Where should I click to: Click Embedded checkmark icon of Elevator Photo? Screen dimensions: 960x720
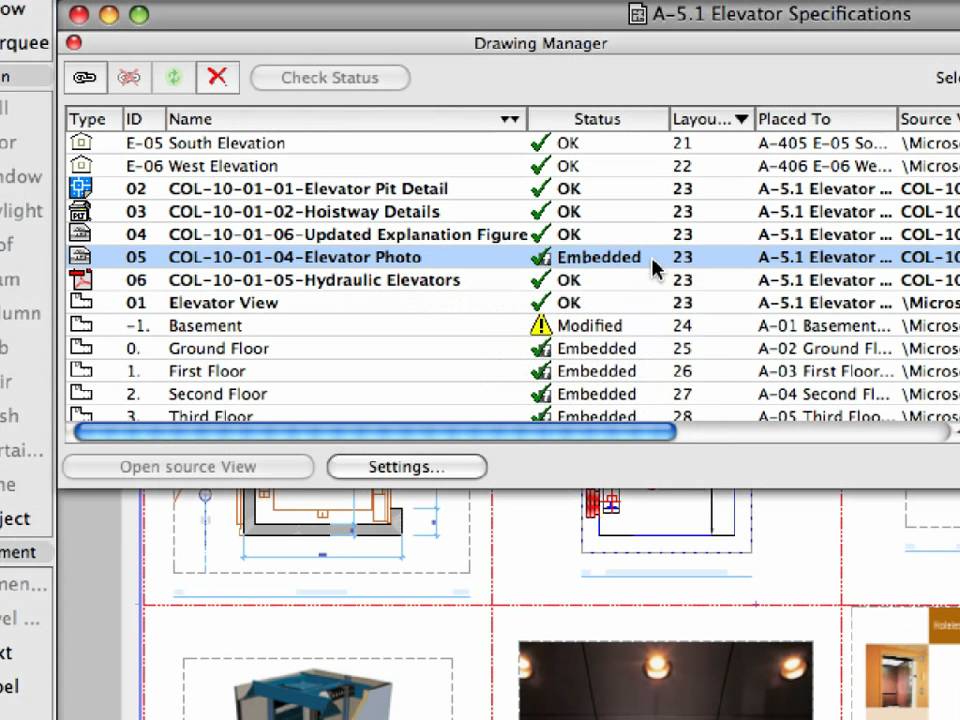541,257
